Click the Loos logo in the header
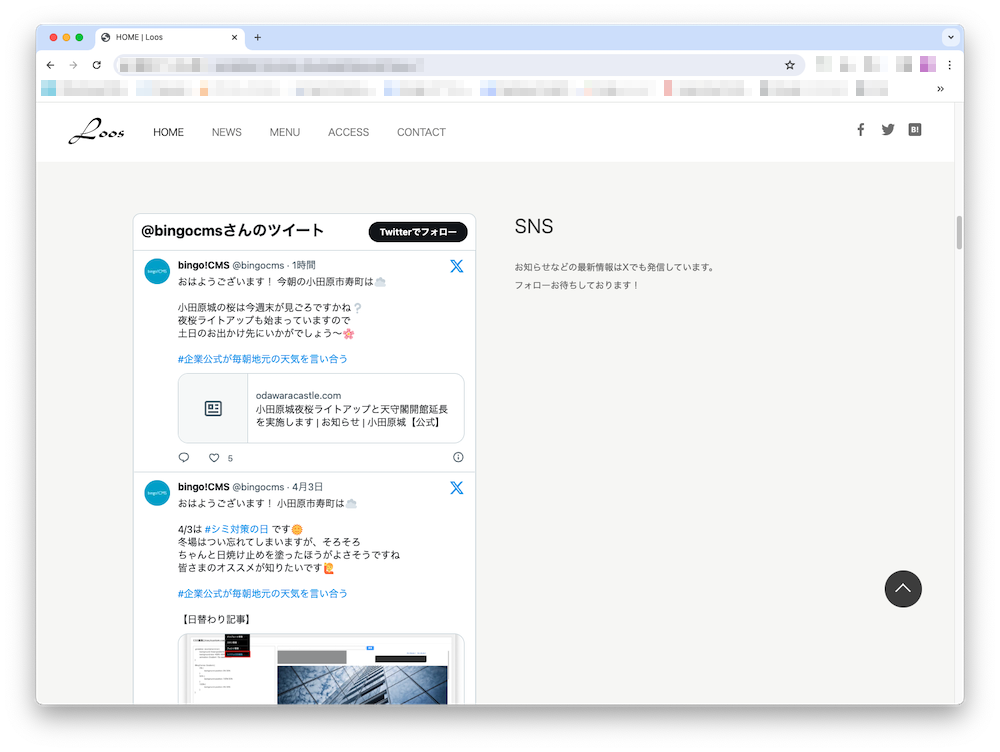The height and width of the screenshot is (752, 1000). (96, 131)
